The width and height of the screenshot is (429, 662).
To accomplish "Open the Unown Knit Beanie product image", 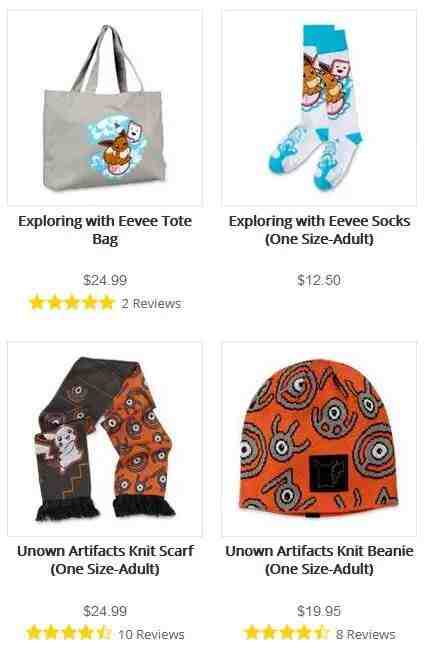I will point(319,439).
